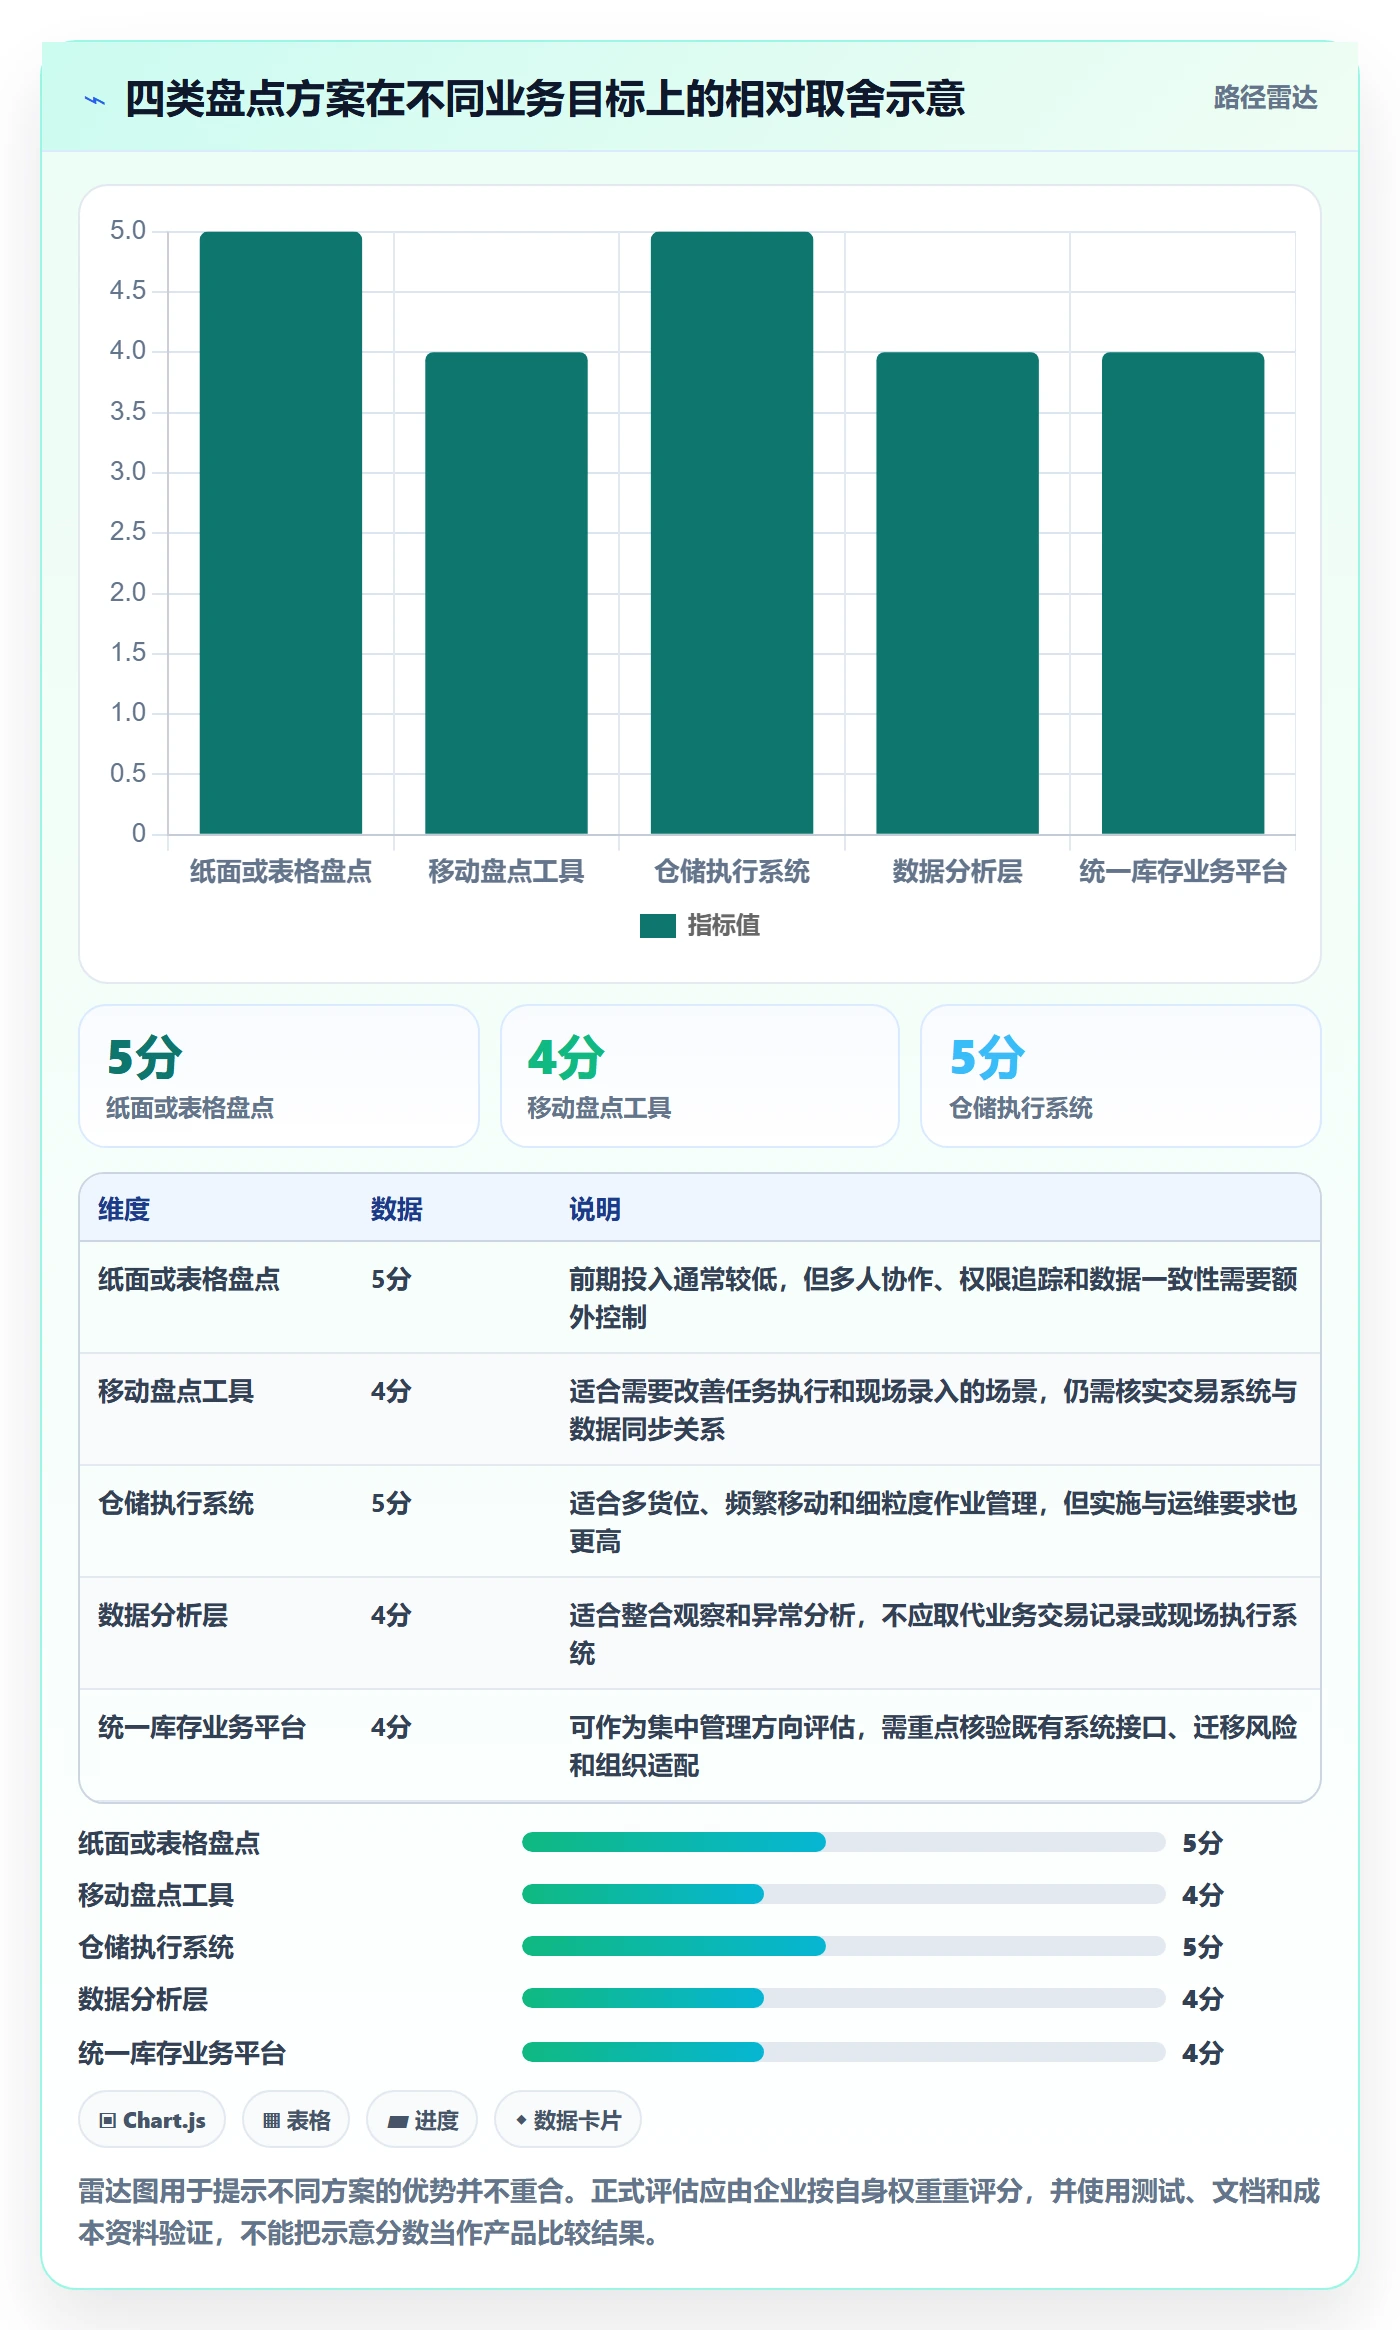Click the 路径雷达 label in header

click(x=1265, y=98)
